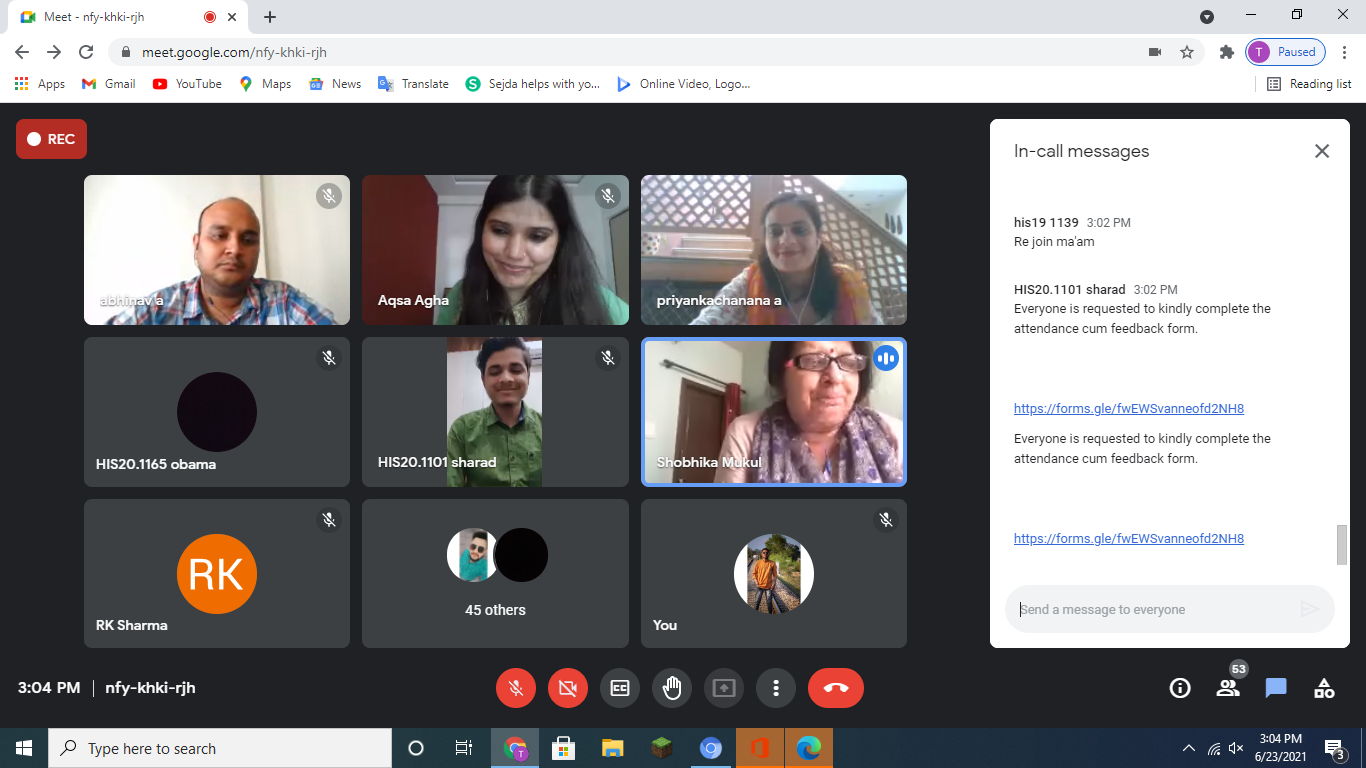
Task: Open Present now screen share icon
Action: tap(724, 688)
